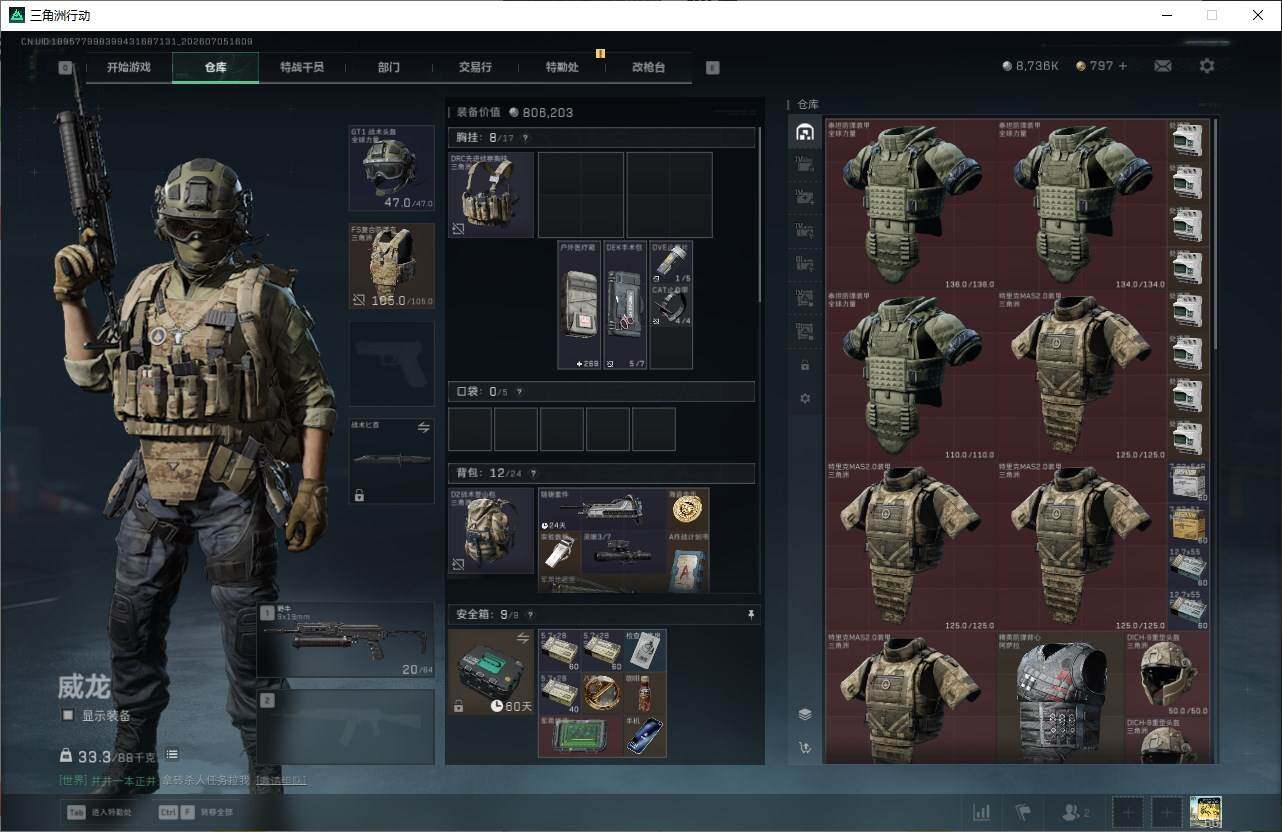Select the DICH-9 helmet with 50.0/50.0

click(1168, 673)
